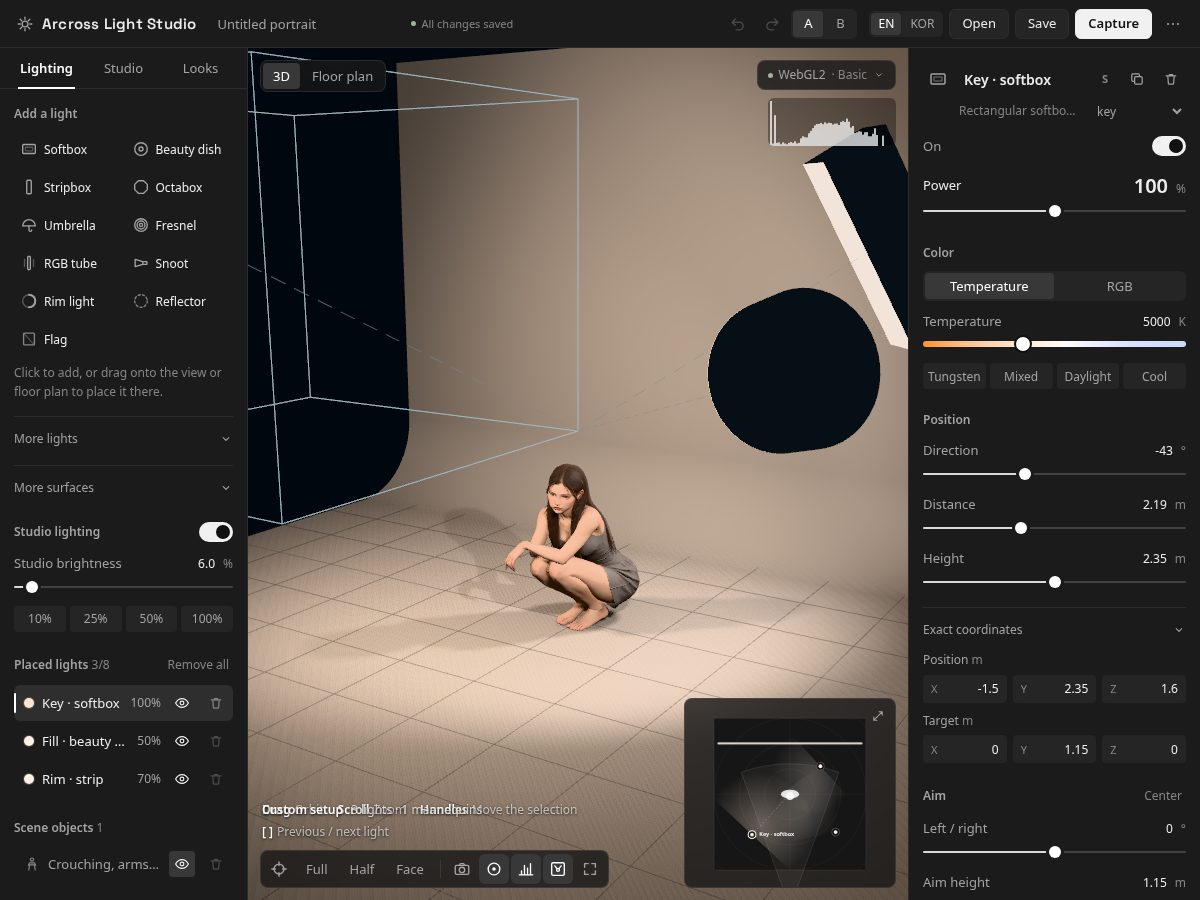
Task: Hide the Fill beauty light
Action: point(182,741)
